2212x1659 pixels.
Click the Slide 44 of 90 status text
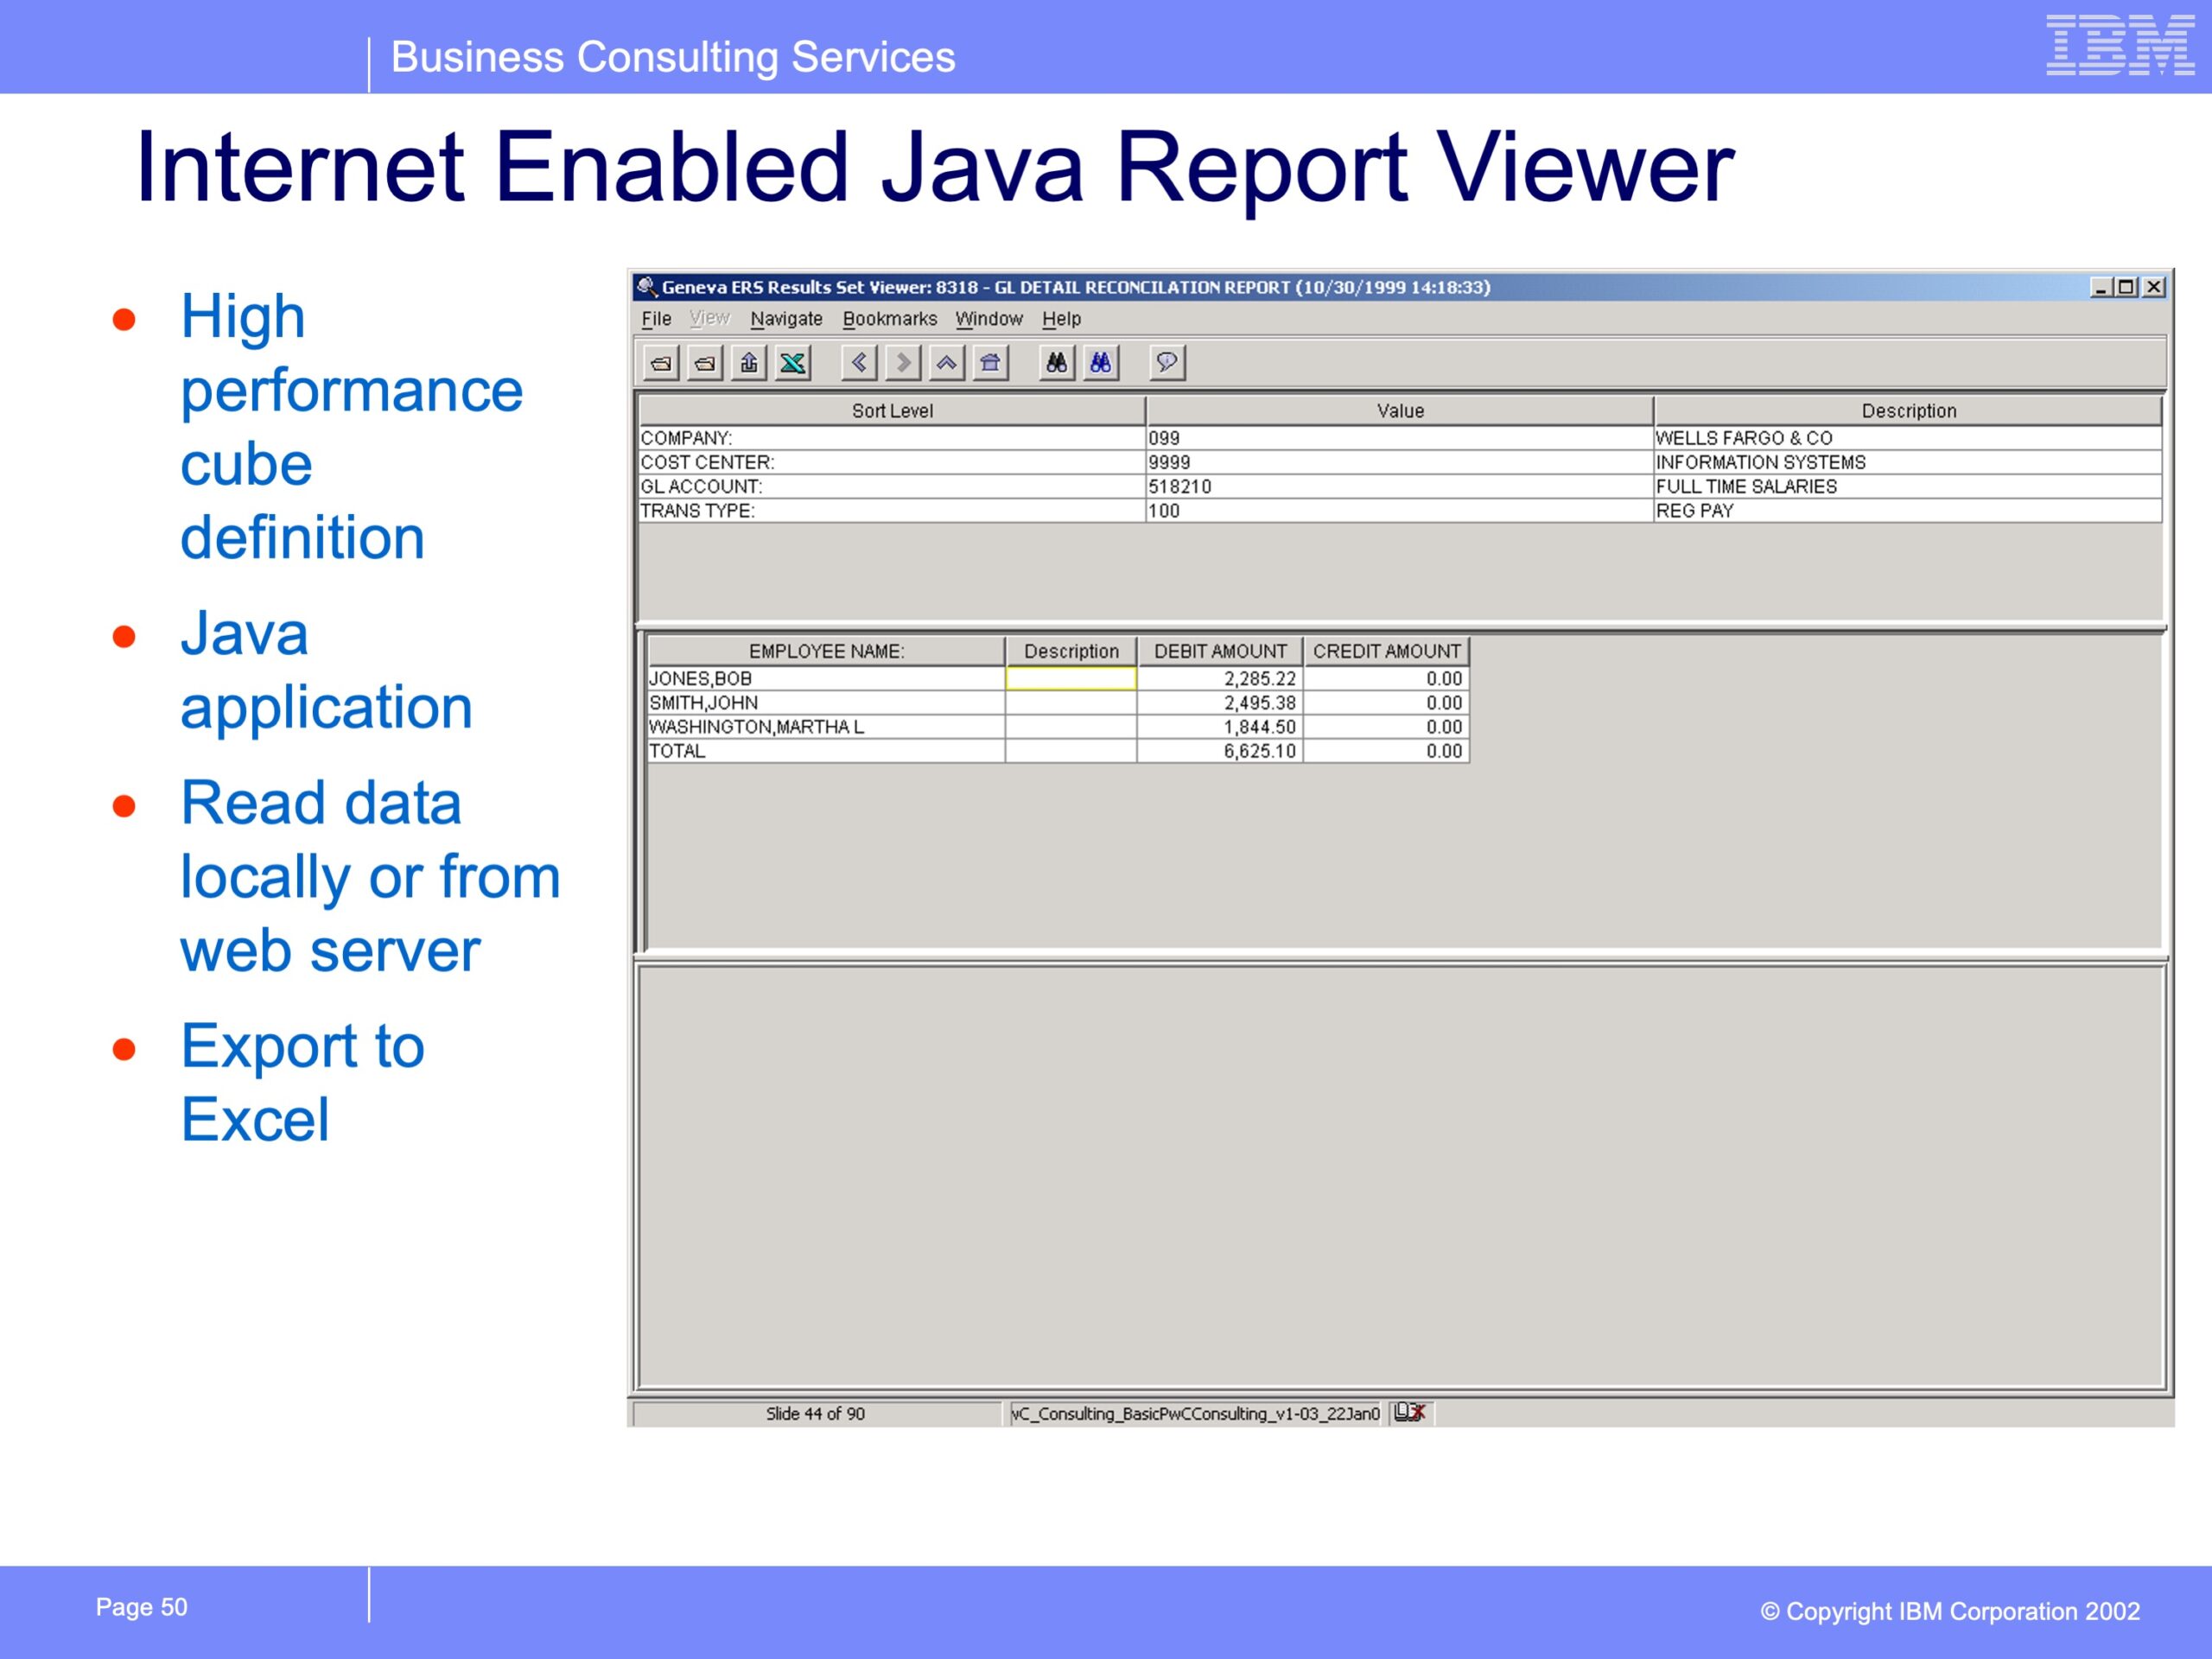[x=815, y=1414]
